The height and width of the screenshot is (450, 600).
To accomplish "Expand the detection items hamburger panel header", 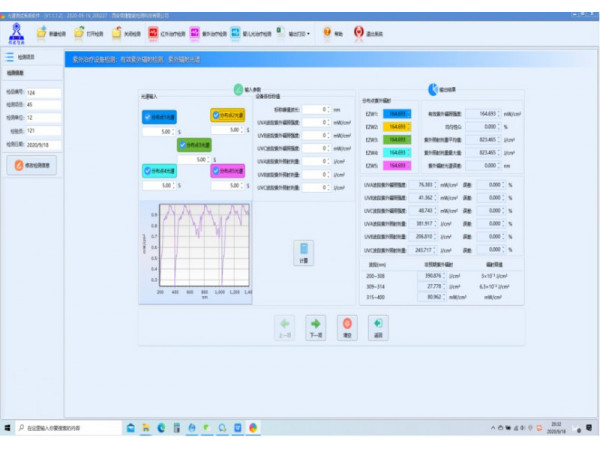I will 10,59.
